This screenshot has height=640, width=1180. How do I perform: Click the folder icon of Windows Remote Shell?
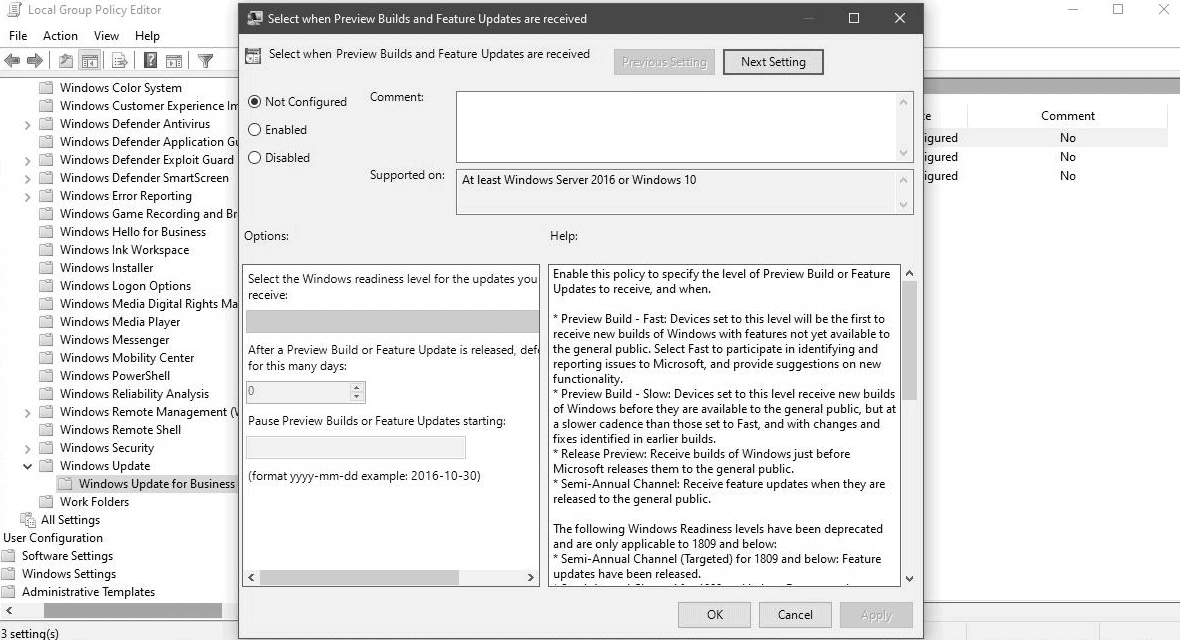(47, 429)
